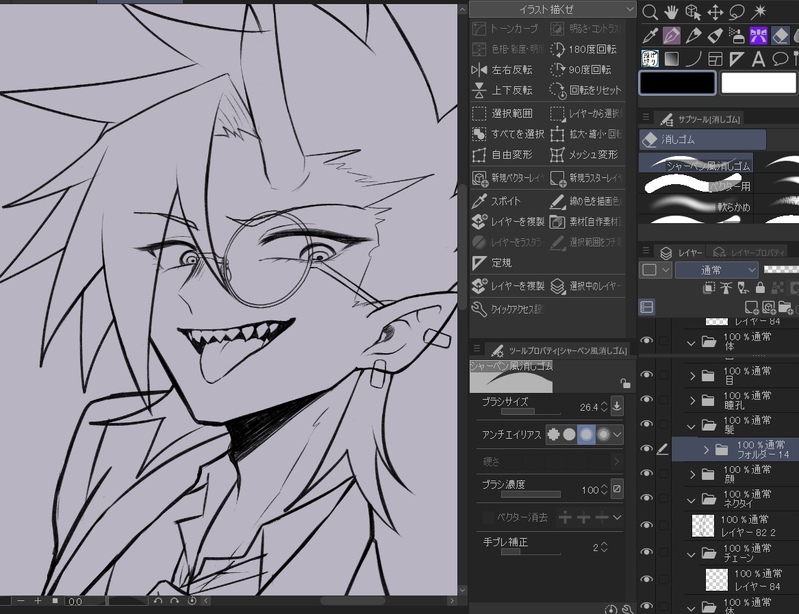
Task: Select the ベクター用 eraser sub tool
Action: pos(697,184)
